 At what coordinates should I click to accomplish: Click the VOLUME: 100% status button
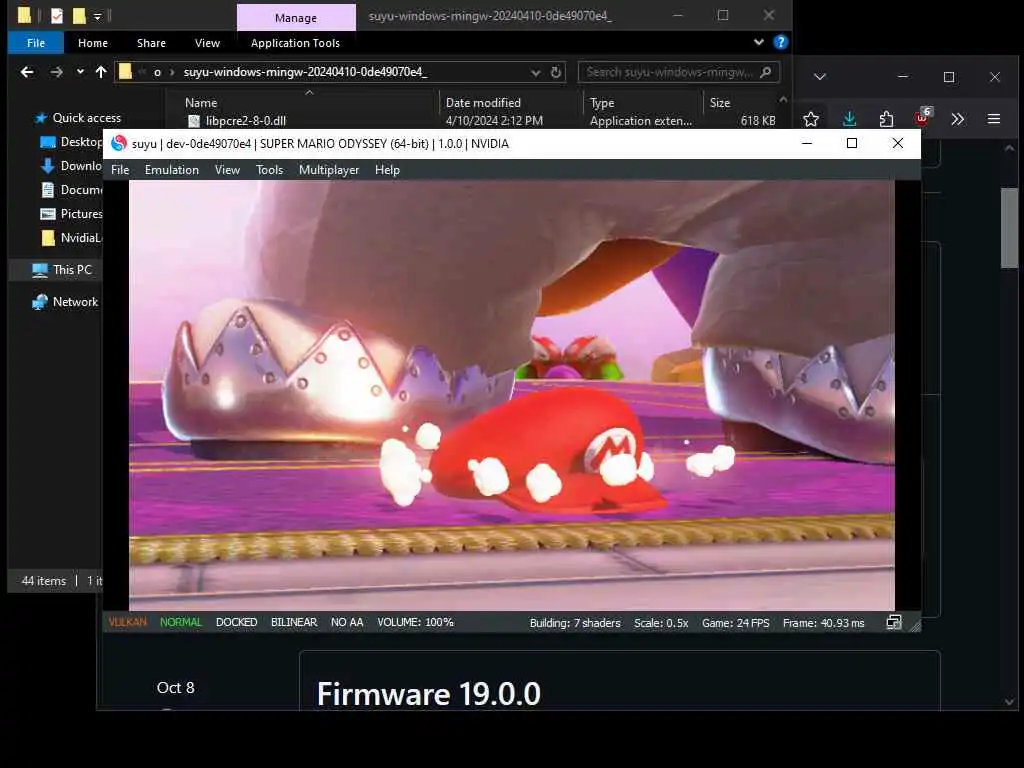tap(415, 622)
